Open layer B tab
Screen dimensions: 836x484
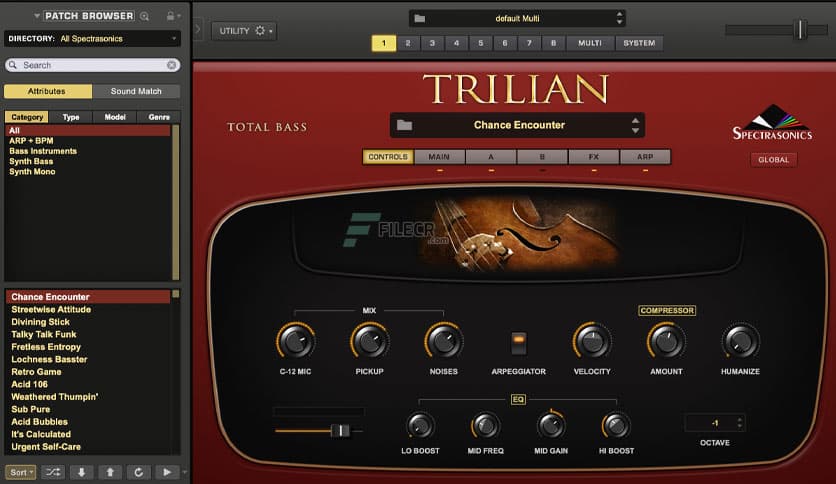(542, 157)
